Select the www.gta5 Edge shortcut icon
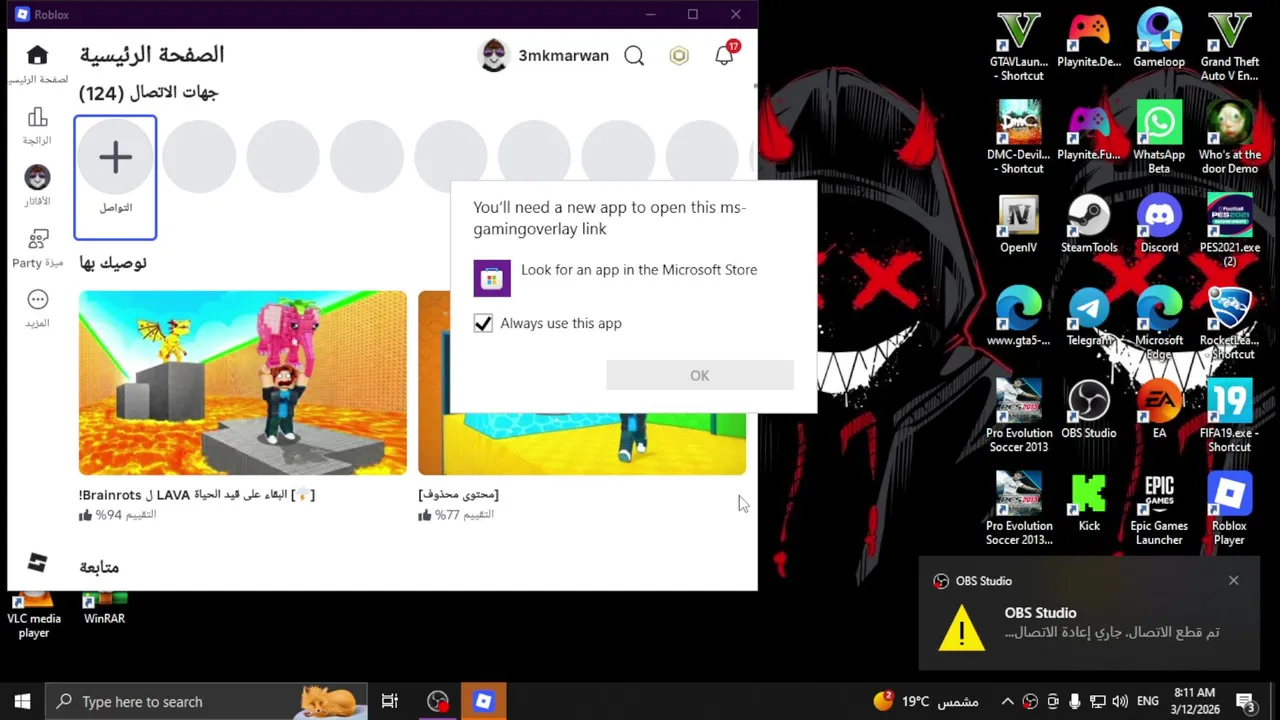 coord(1018,318)
